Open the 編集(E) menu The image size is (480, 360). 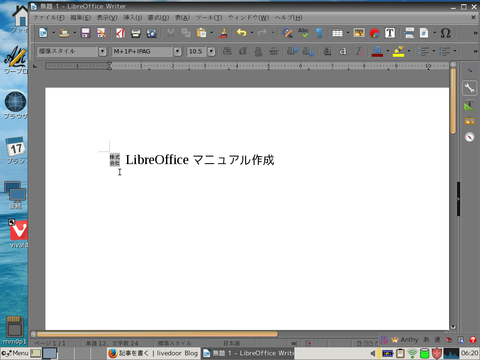pos(80,17)
